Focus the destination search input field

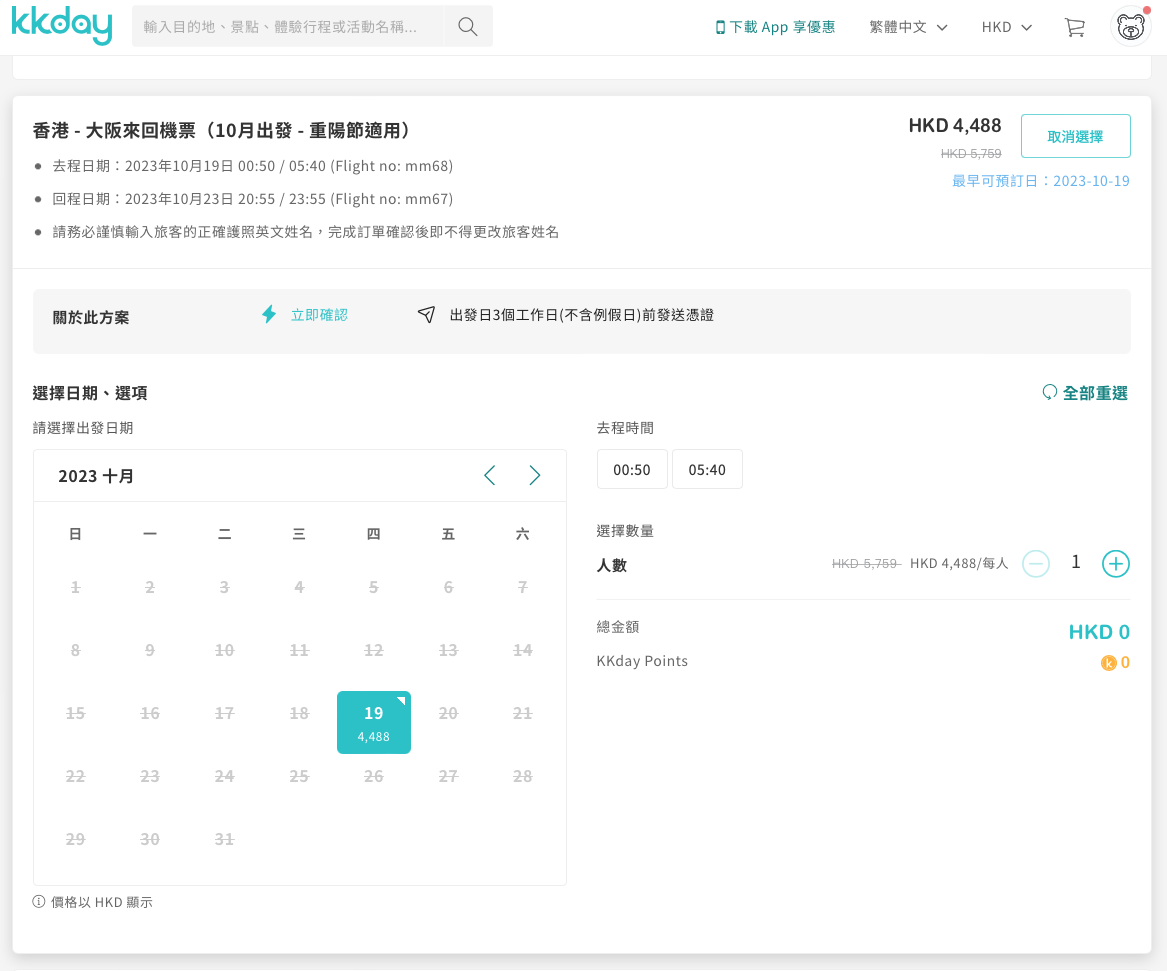click(286, 27)
